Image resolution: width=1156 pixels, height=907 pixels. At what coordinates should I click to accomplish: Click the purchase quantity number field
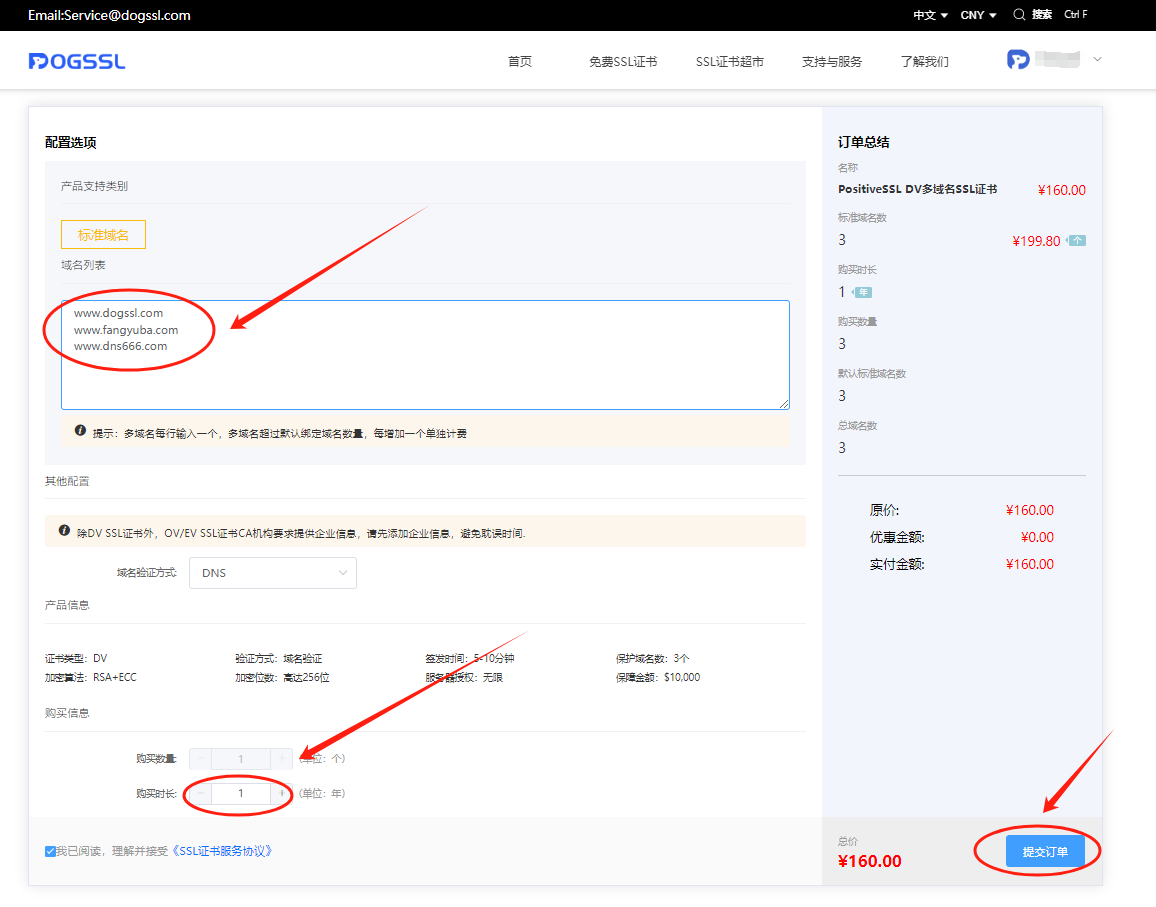(x=241, y=759)
